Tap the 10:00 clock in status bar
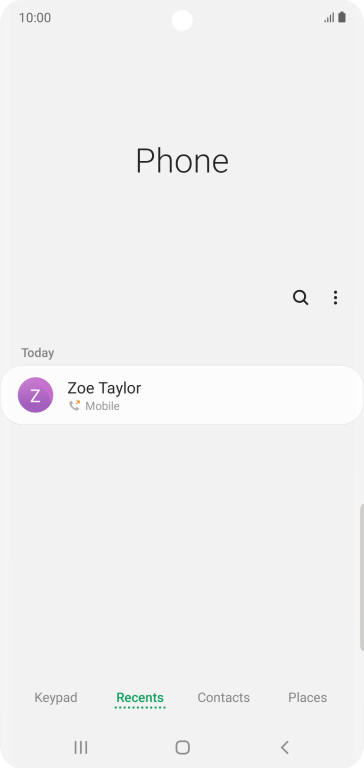The height and width of the screenshot is (768, 364). pos(35,18)
